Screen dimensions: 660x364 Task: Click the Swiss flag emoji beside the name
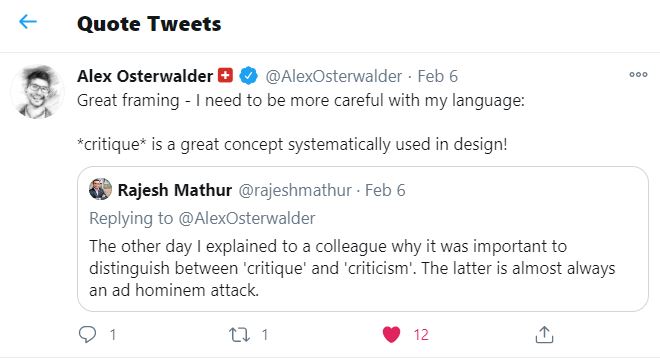pos(225,76)
